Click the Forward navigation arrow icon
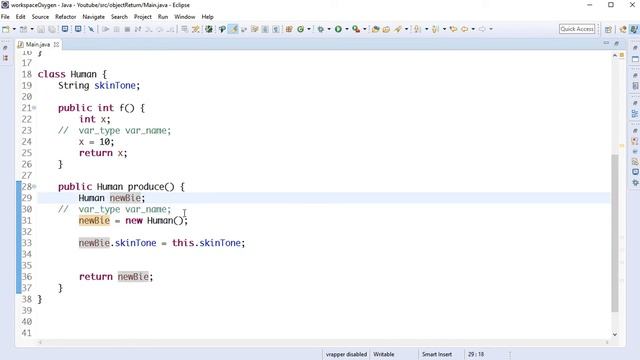 click(482, 29)
